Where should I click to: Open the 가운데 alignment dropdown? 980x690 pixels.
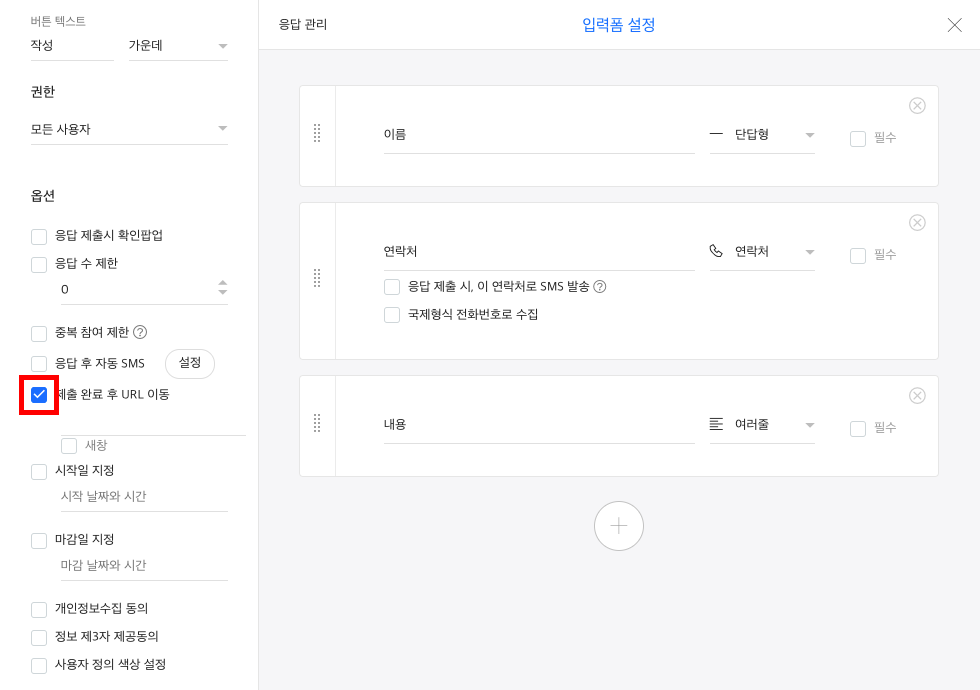pos(178,46)
